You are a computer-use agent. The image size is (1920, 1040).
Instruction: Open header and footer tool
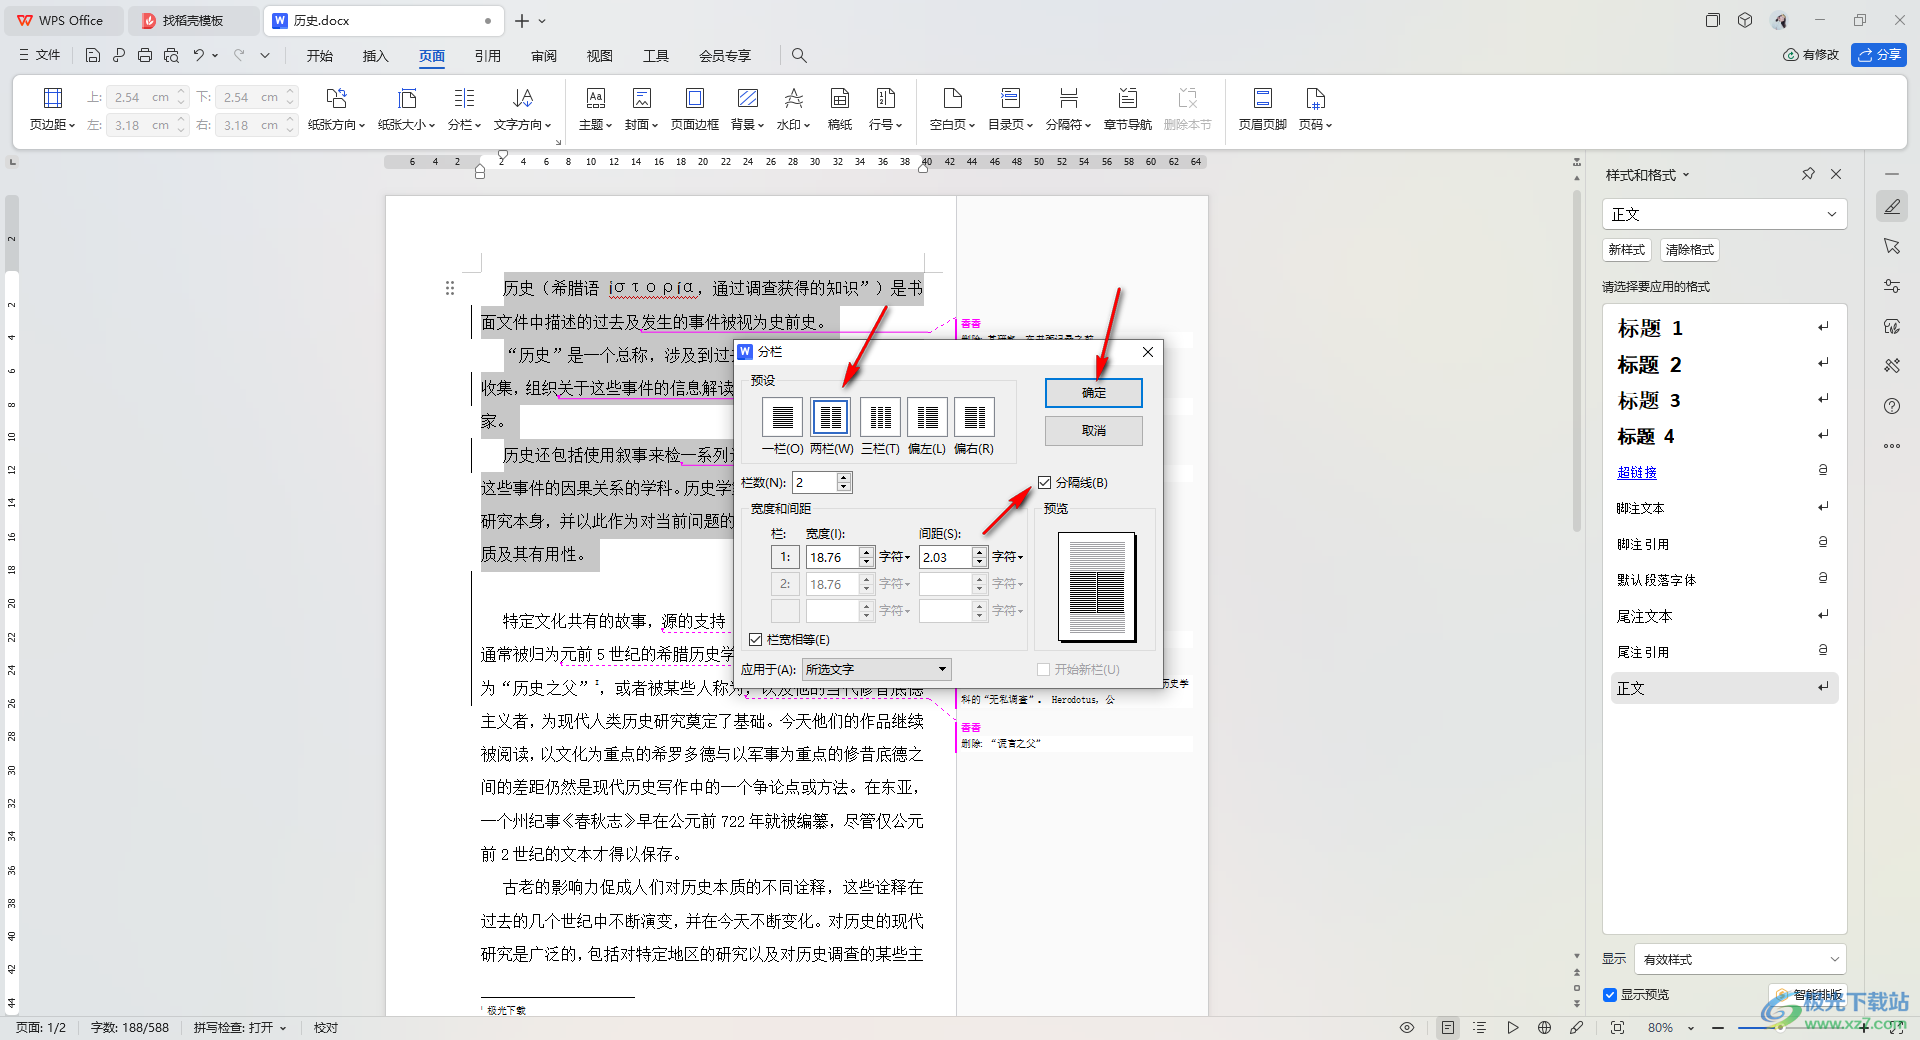[1262, 109]
